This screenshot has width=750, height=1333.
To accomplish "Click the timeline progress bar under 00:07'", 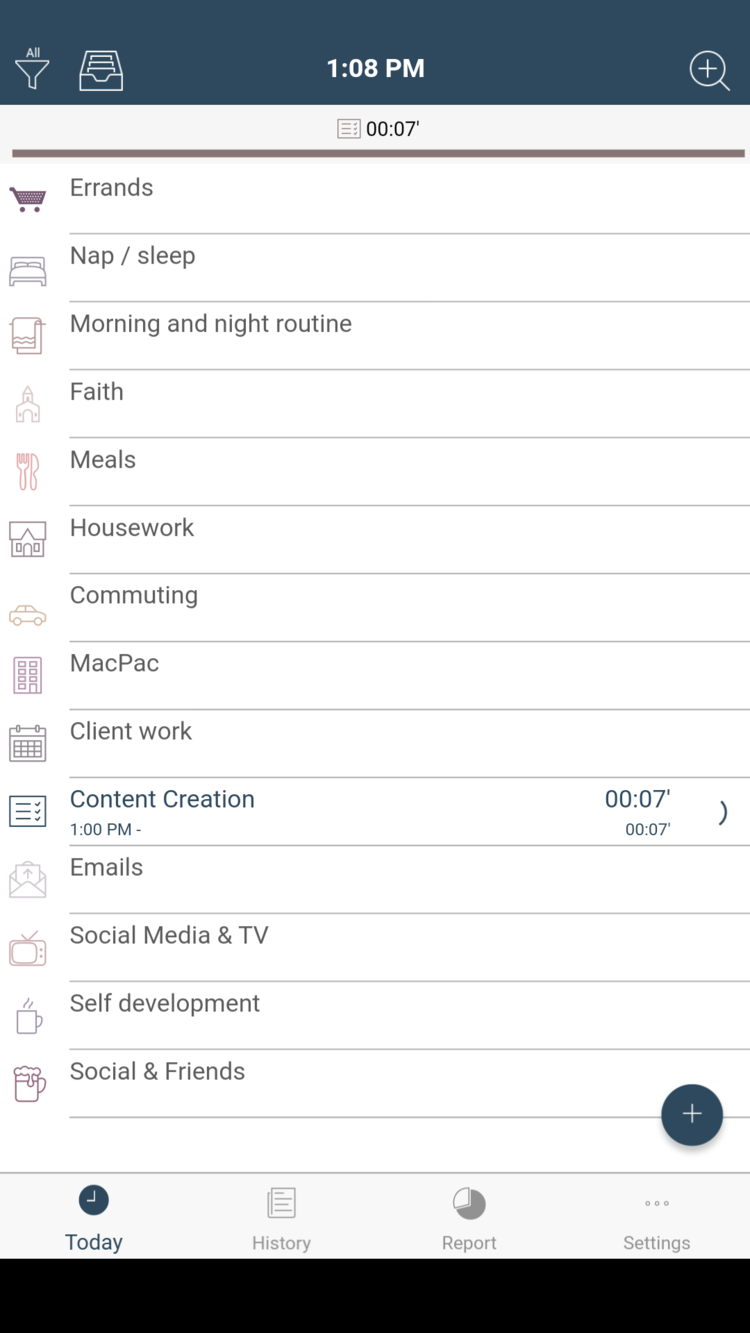I will click(378, 154).
